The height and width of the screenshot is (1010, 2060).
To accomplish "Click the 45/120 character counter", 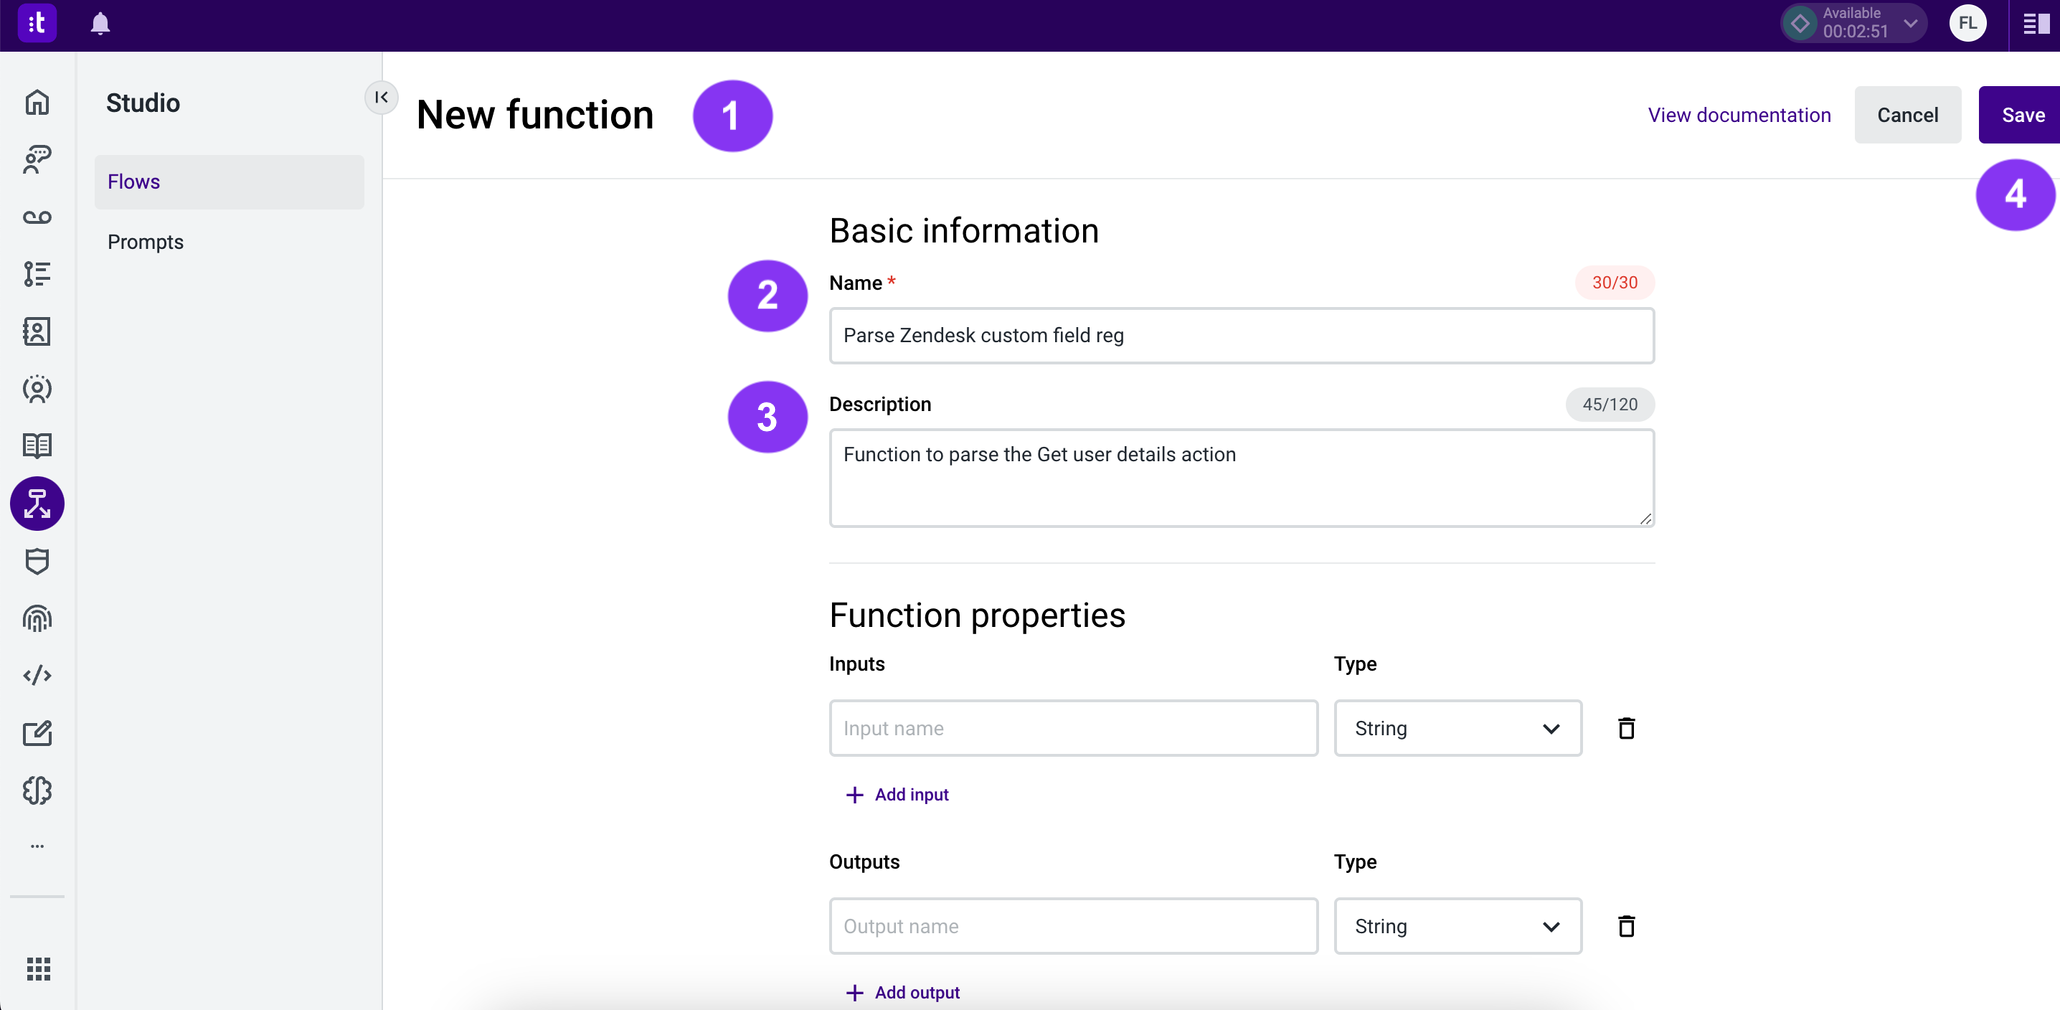I will click(1609, 405).
